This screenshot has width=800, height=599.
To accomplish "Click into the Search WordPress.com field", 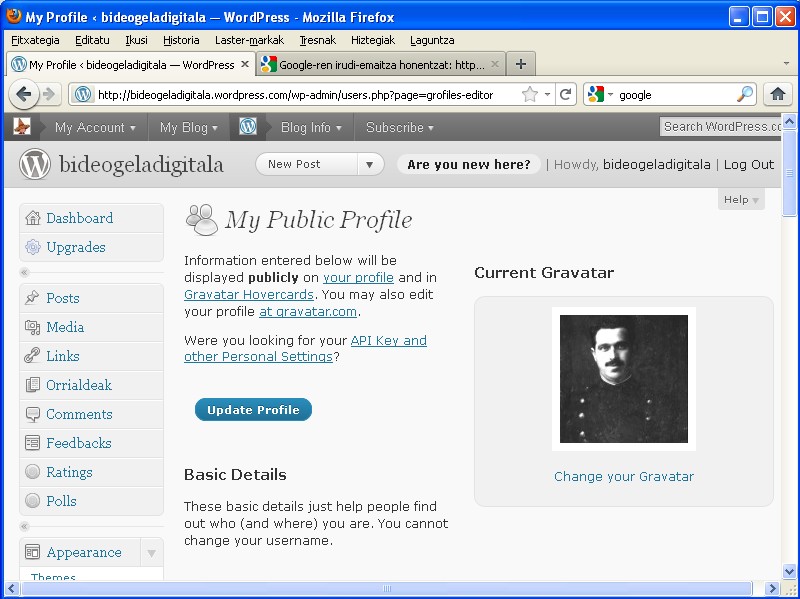I will tap(720, 127).
